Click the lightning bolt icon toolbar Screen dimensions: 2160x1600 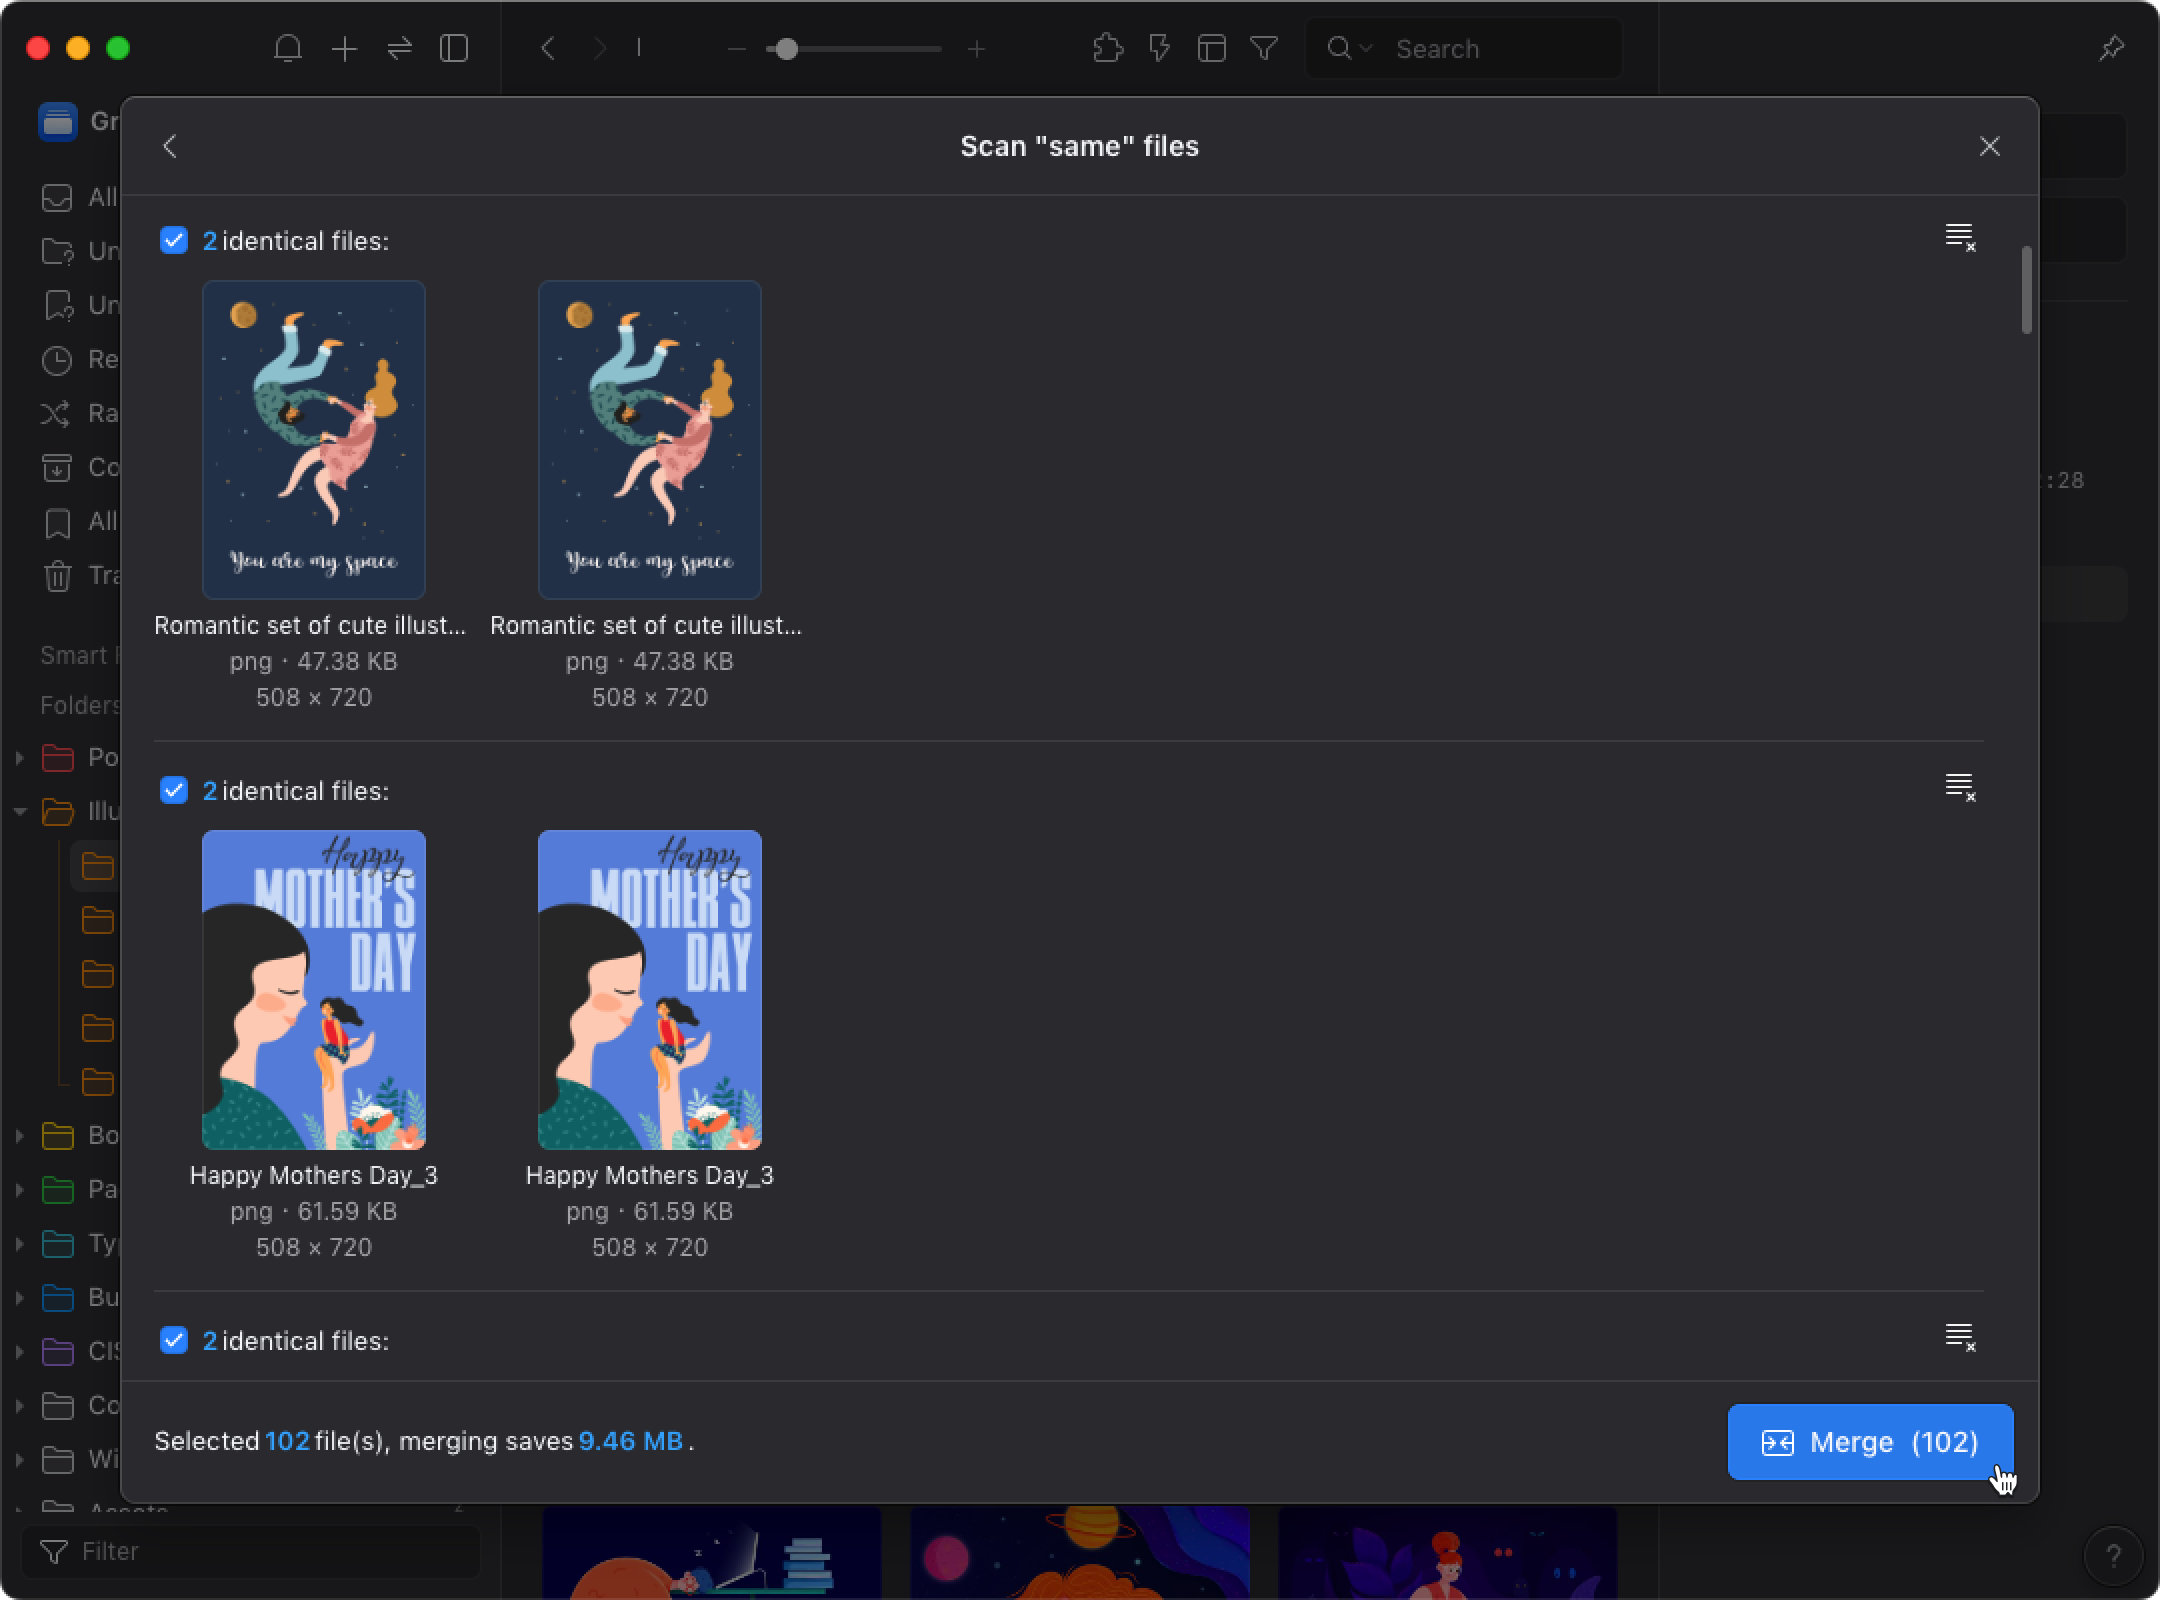tap(1156, 47)
